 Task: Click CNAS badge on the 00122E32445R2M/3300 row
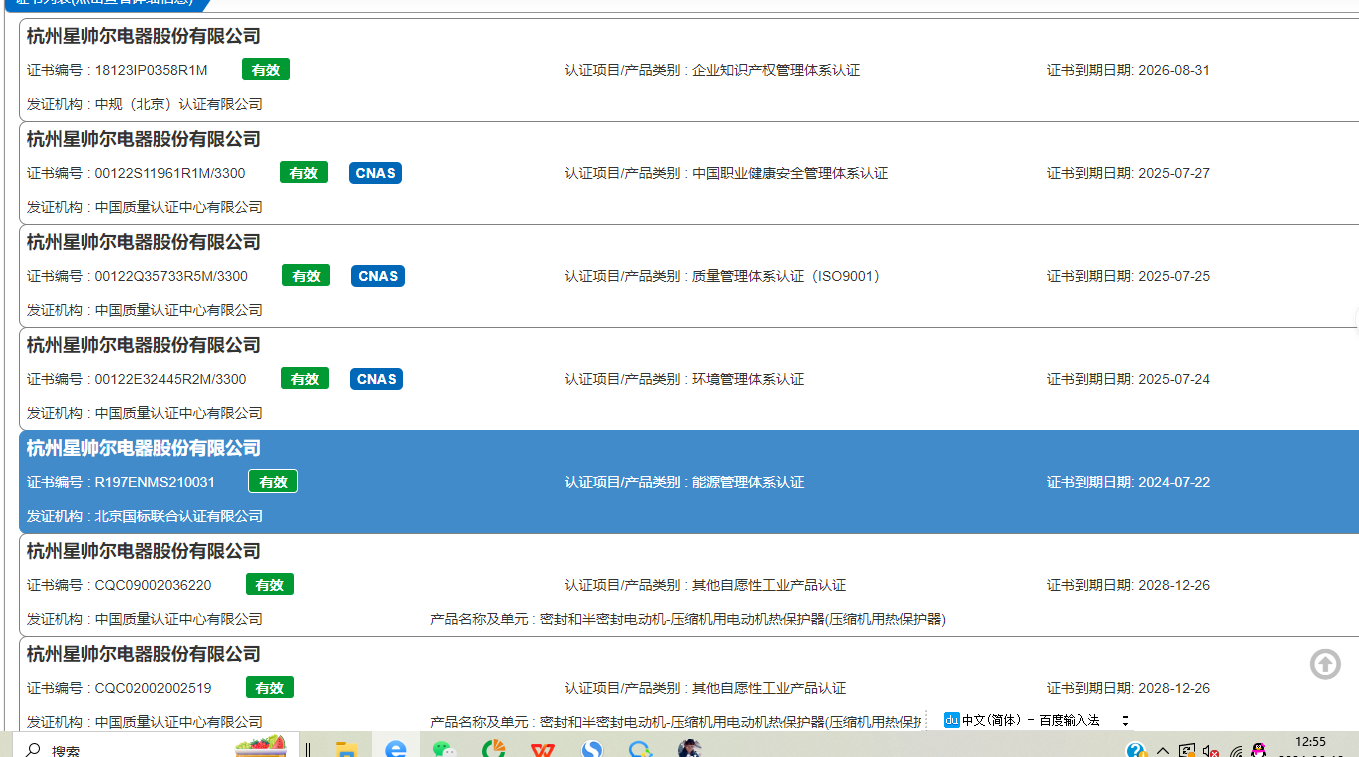[x=377, y=379]
